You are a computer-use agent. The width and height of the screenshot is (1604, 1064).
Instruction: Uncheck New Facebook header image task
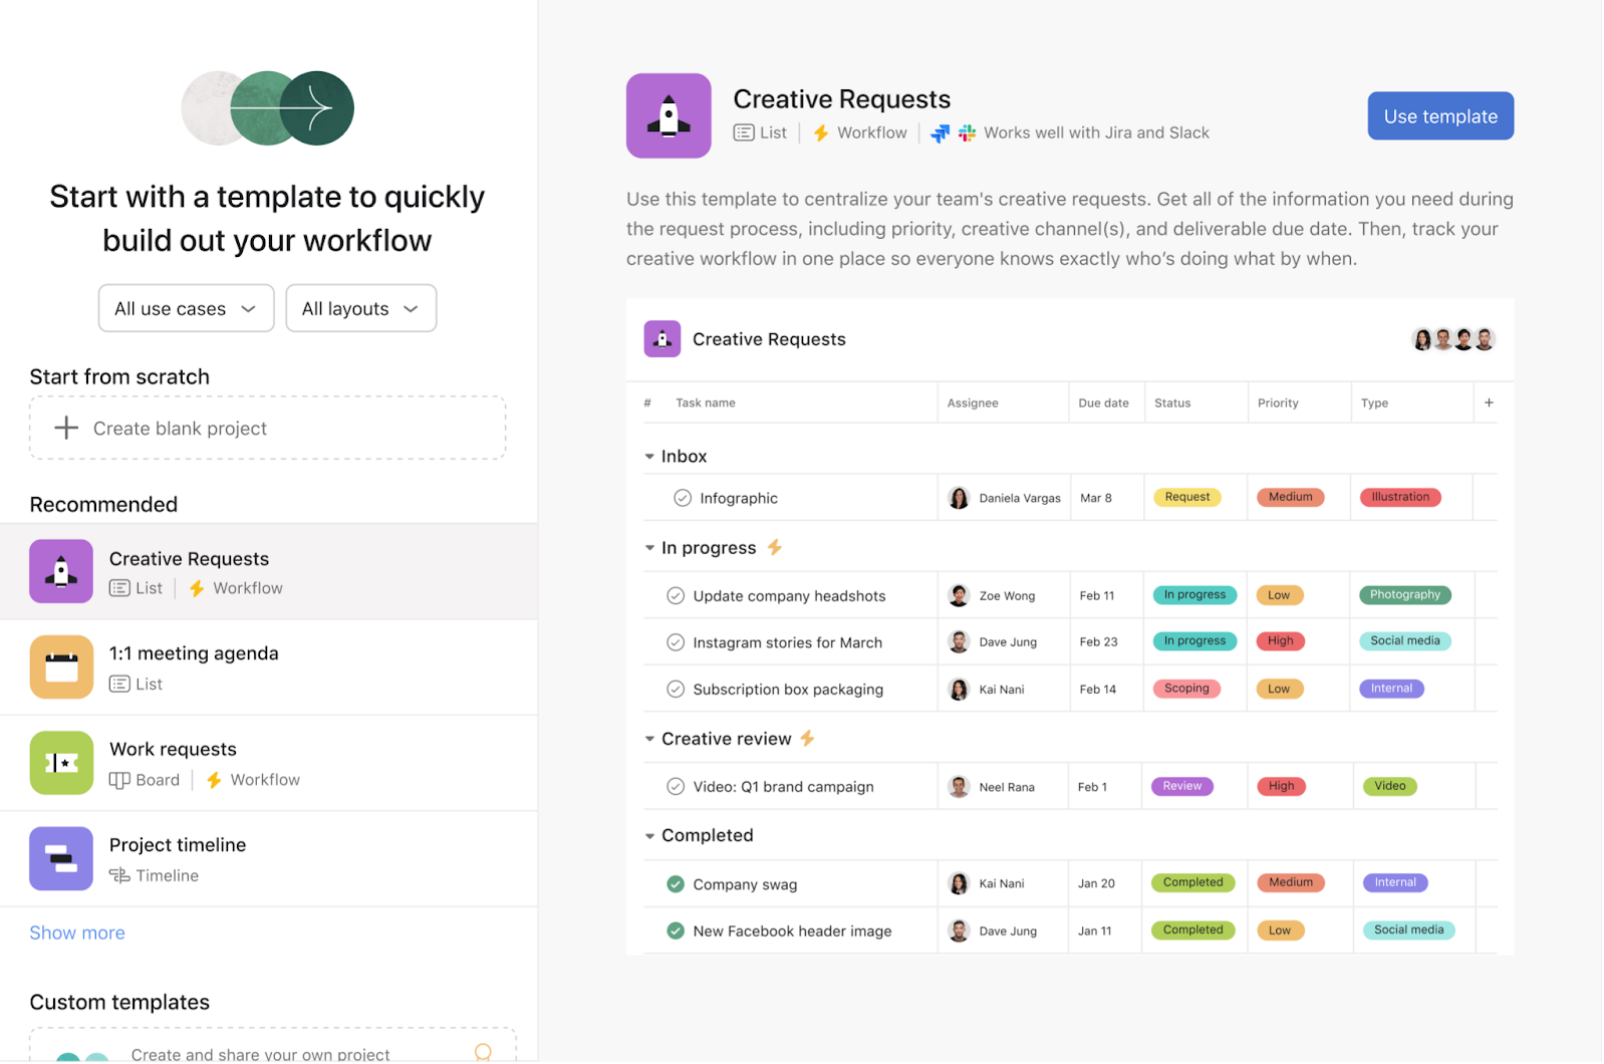[676, 932]
